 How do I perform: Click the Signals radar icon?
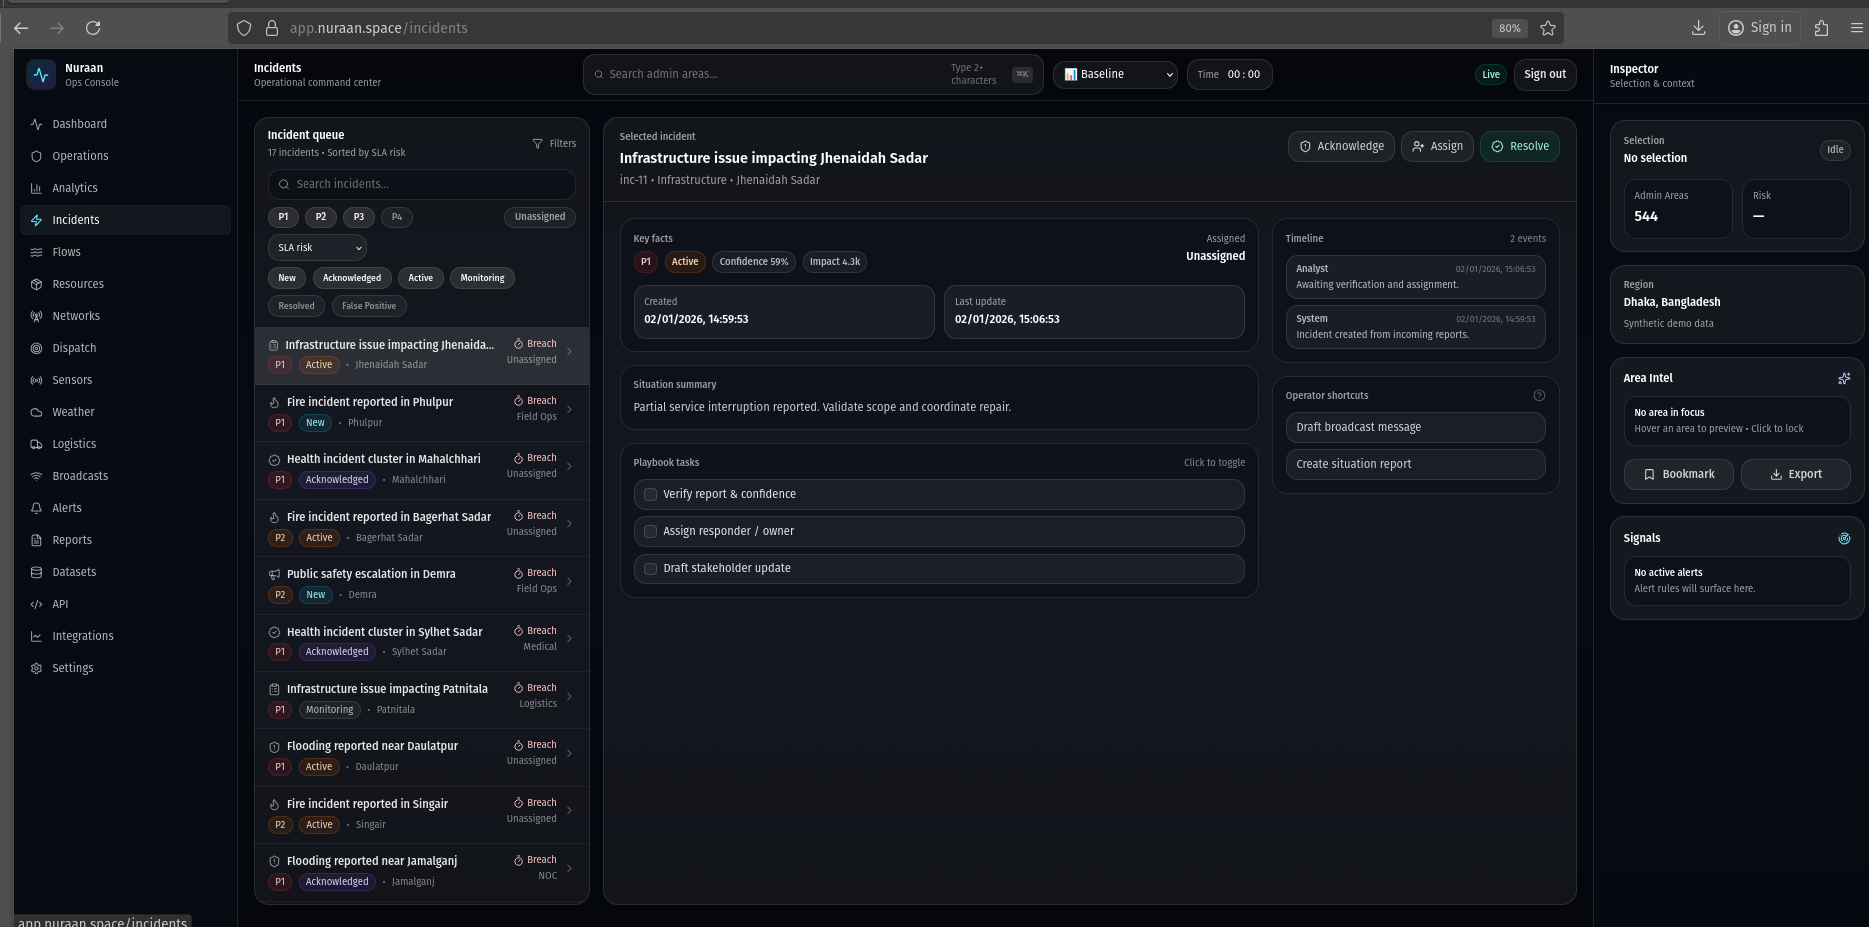coord(1843,538)
